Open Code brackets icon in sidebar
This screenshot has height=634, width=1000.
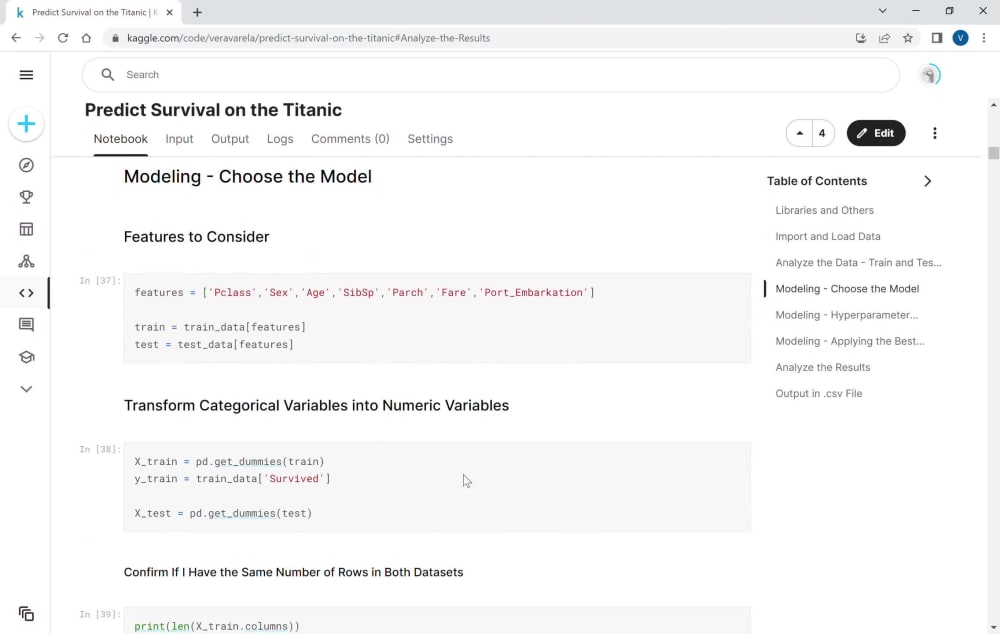(x=26, y=293)
